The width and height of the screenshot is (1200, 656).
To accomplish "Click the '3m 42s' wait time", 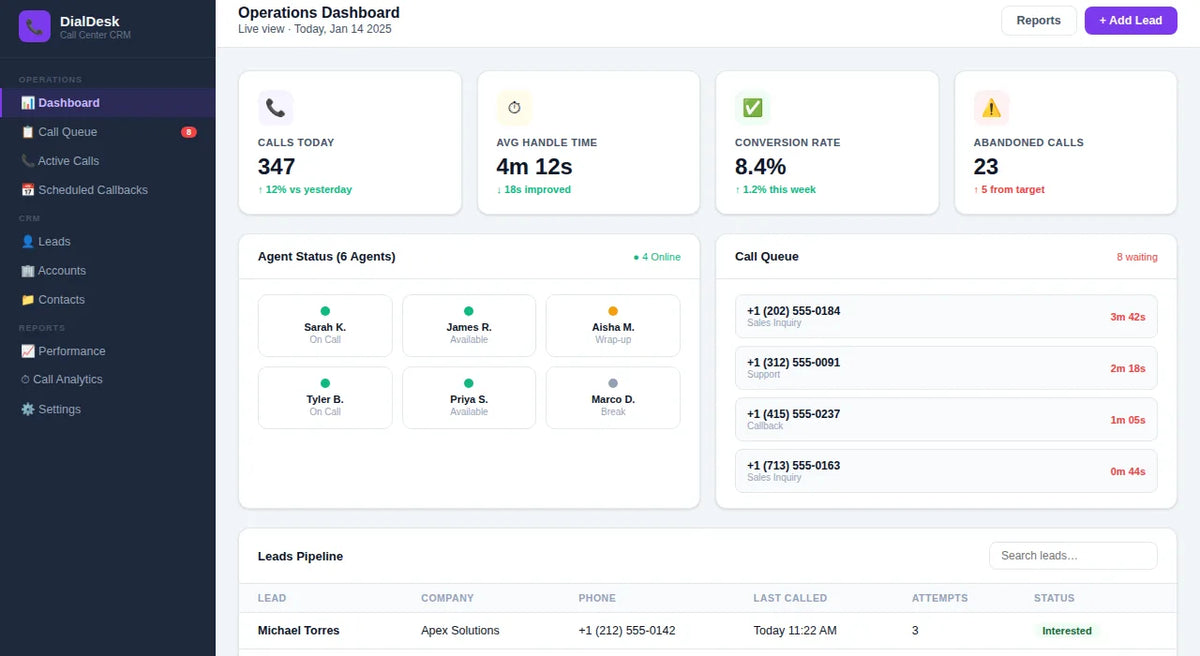I will click(1128, 317).
